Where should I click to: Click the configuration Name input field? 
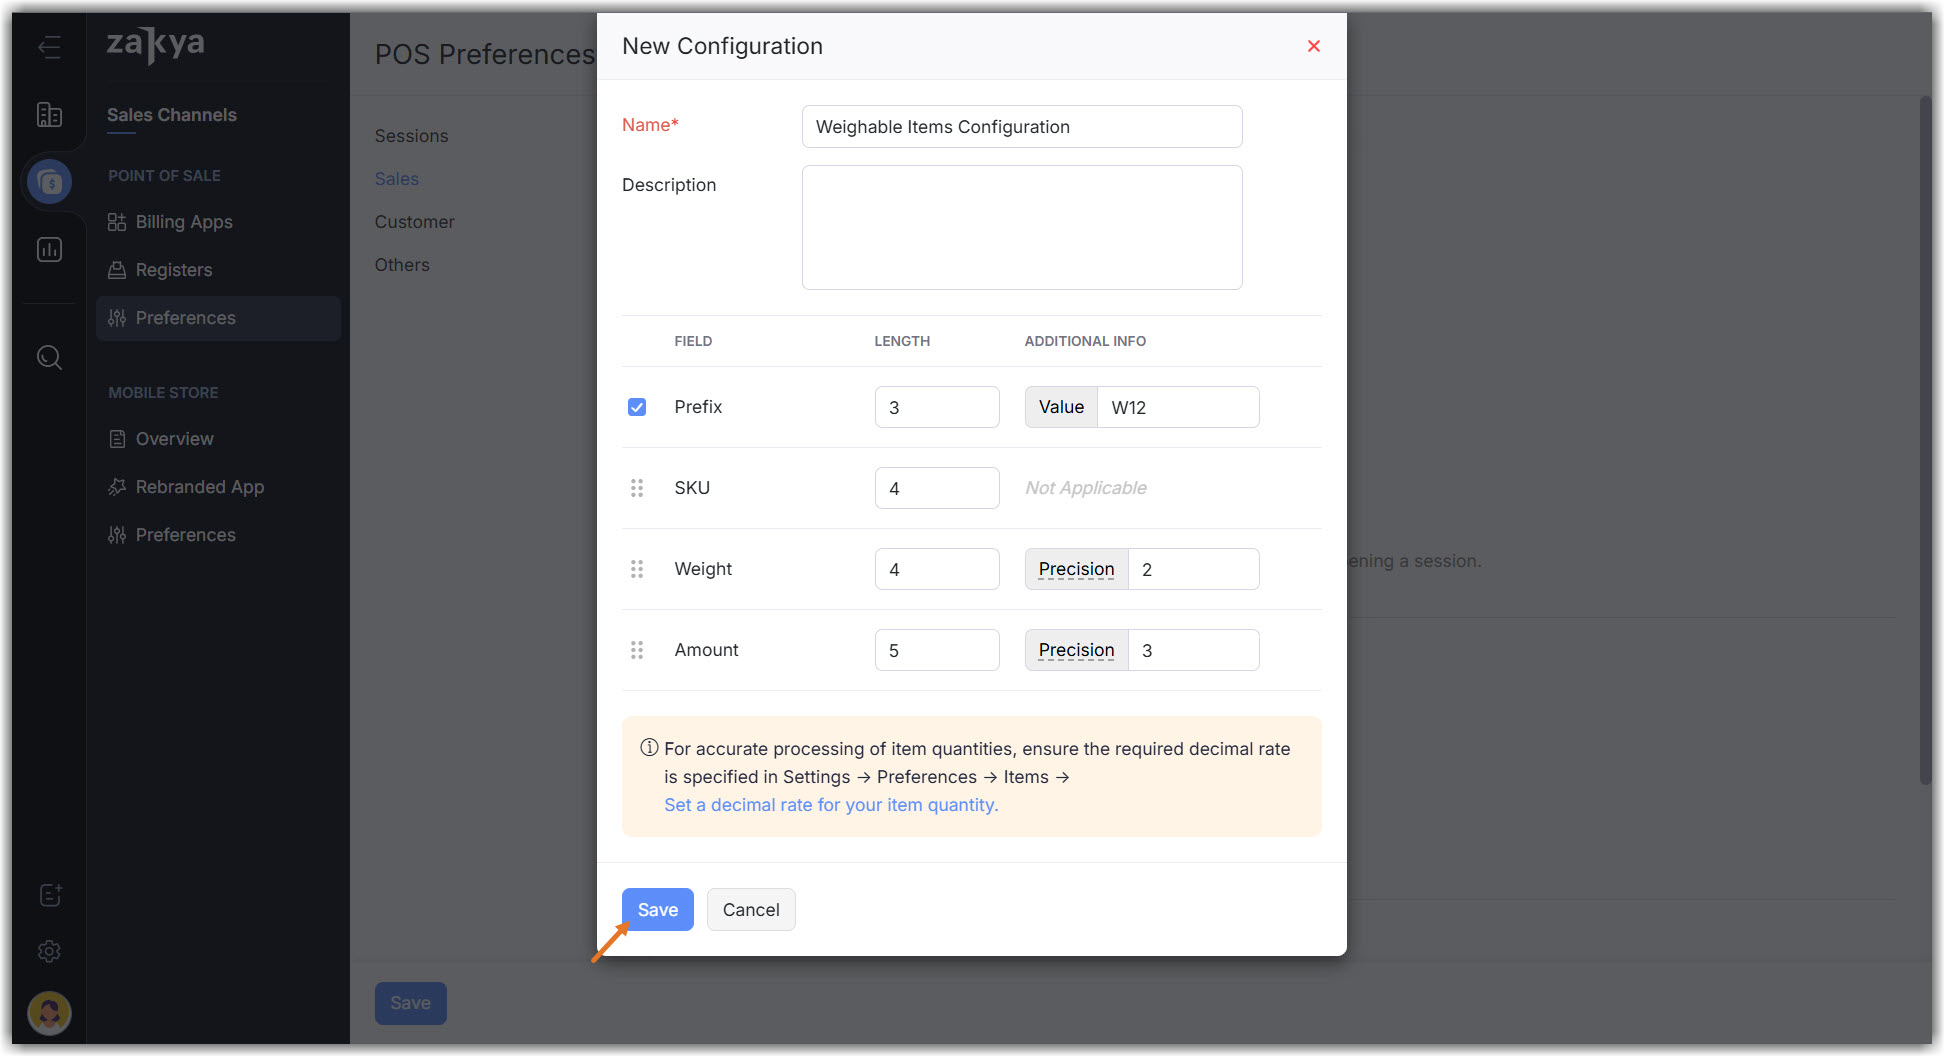1021,127
